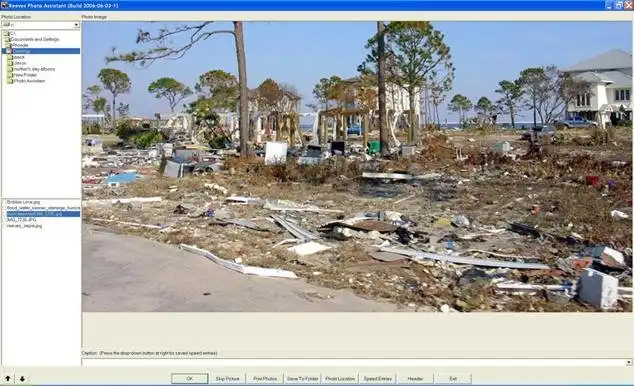Close the Photo Assistant window
634x386 pixels.
coord(629,5)
